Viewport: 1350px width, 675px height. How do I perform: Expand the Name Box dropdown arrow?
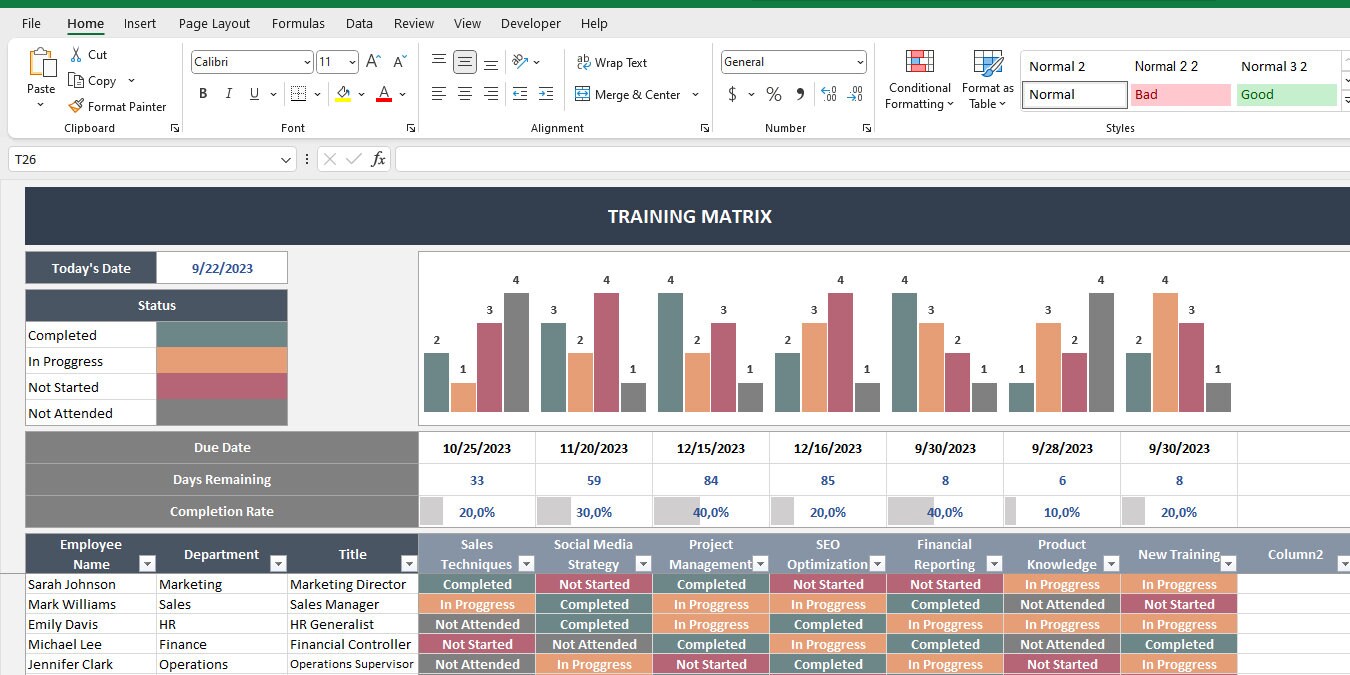pos(287,159)
